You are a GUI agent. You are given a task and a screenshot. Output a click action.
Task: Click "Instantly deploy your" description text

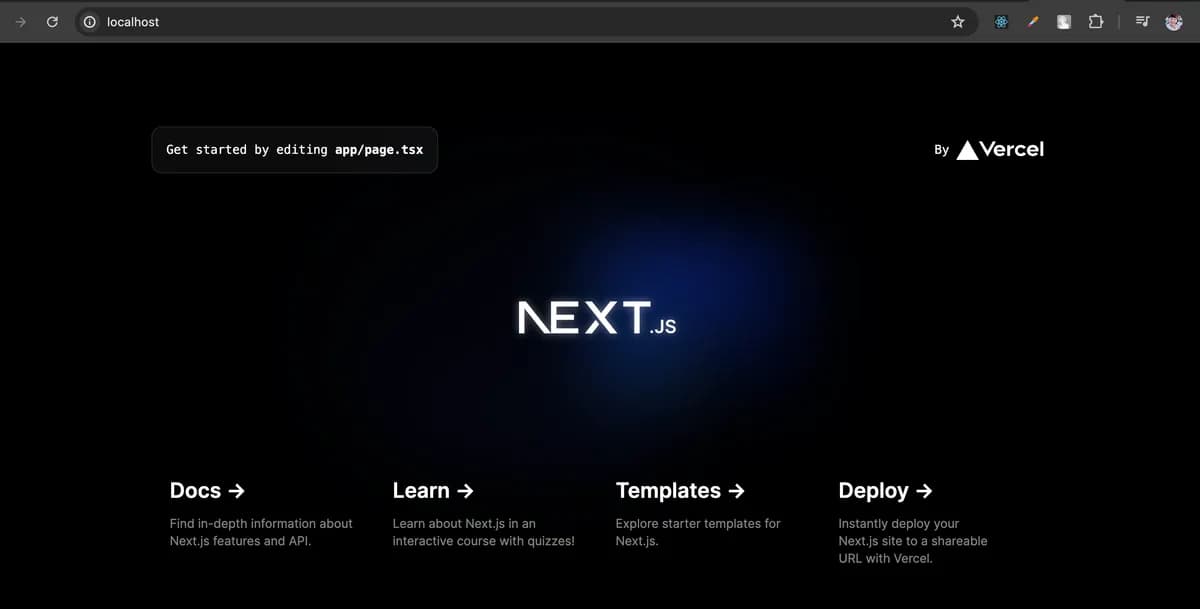(899, 523)
